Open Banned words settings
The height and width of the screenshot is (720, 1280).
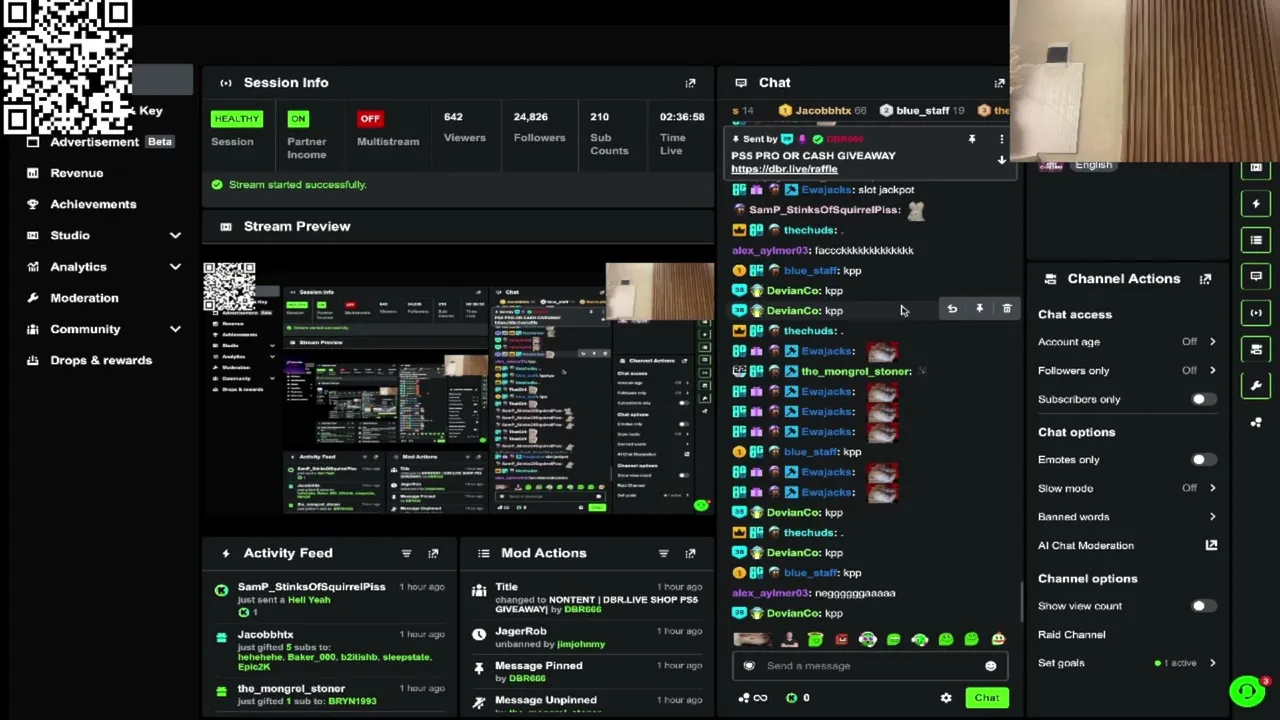(x=1127, y=517)
